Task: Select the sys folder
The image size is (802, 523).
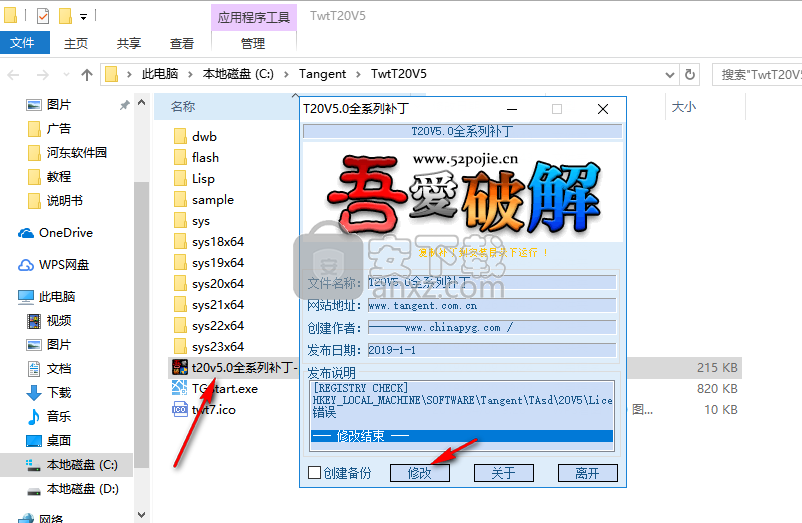Action: click(200, 221)
